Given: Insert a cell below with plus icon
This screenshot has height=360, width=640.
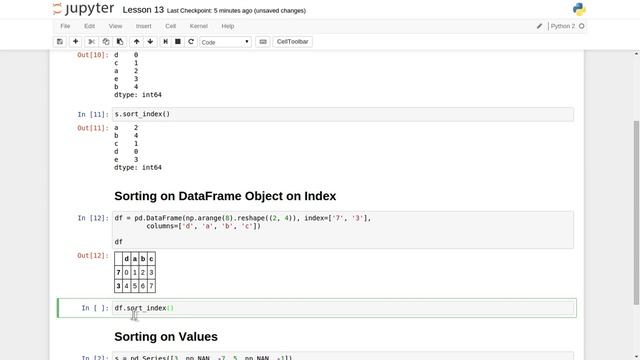Looking at the screenshot, I should click(76, 42).
